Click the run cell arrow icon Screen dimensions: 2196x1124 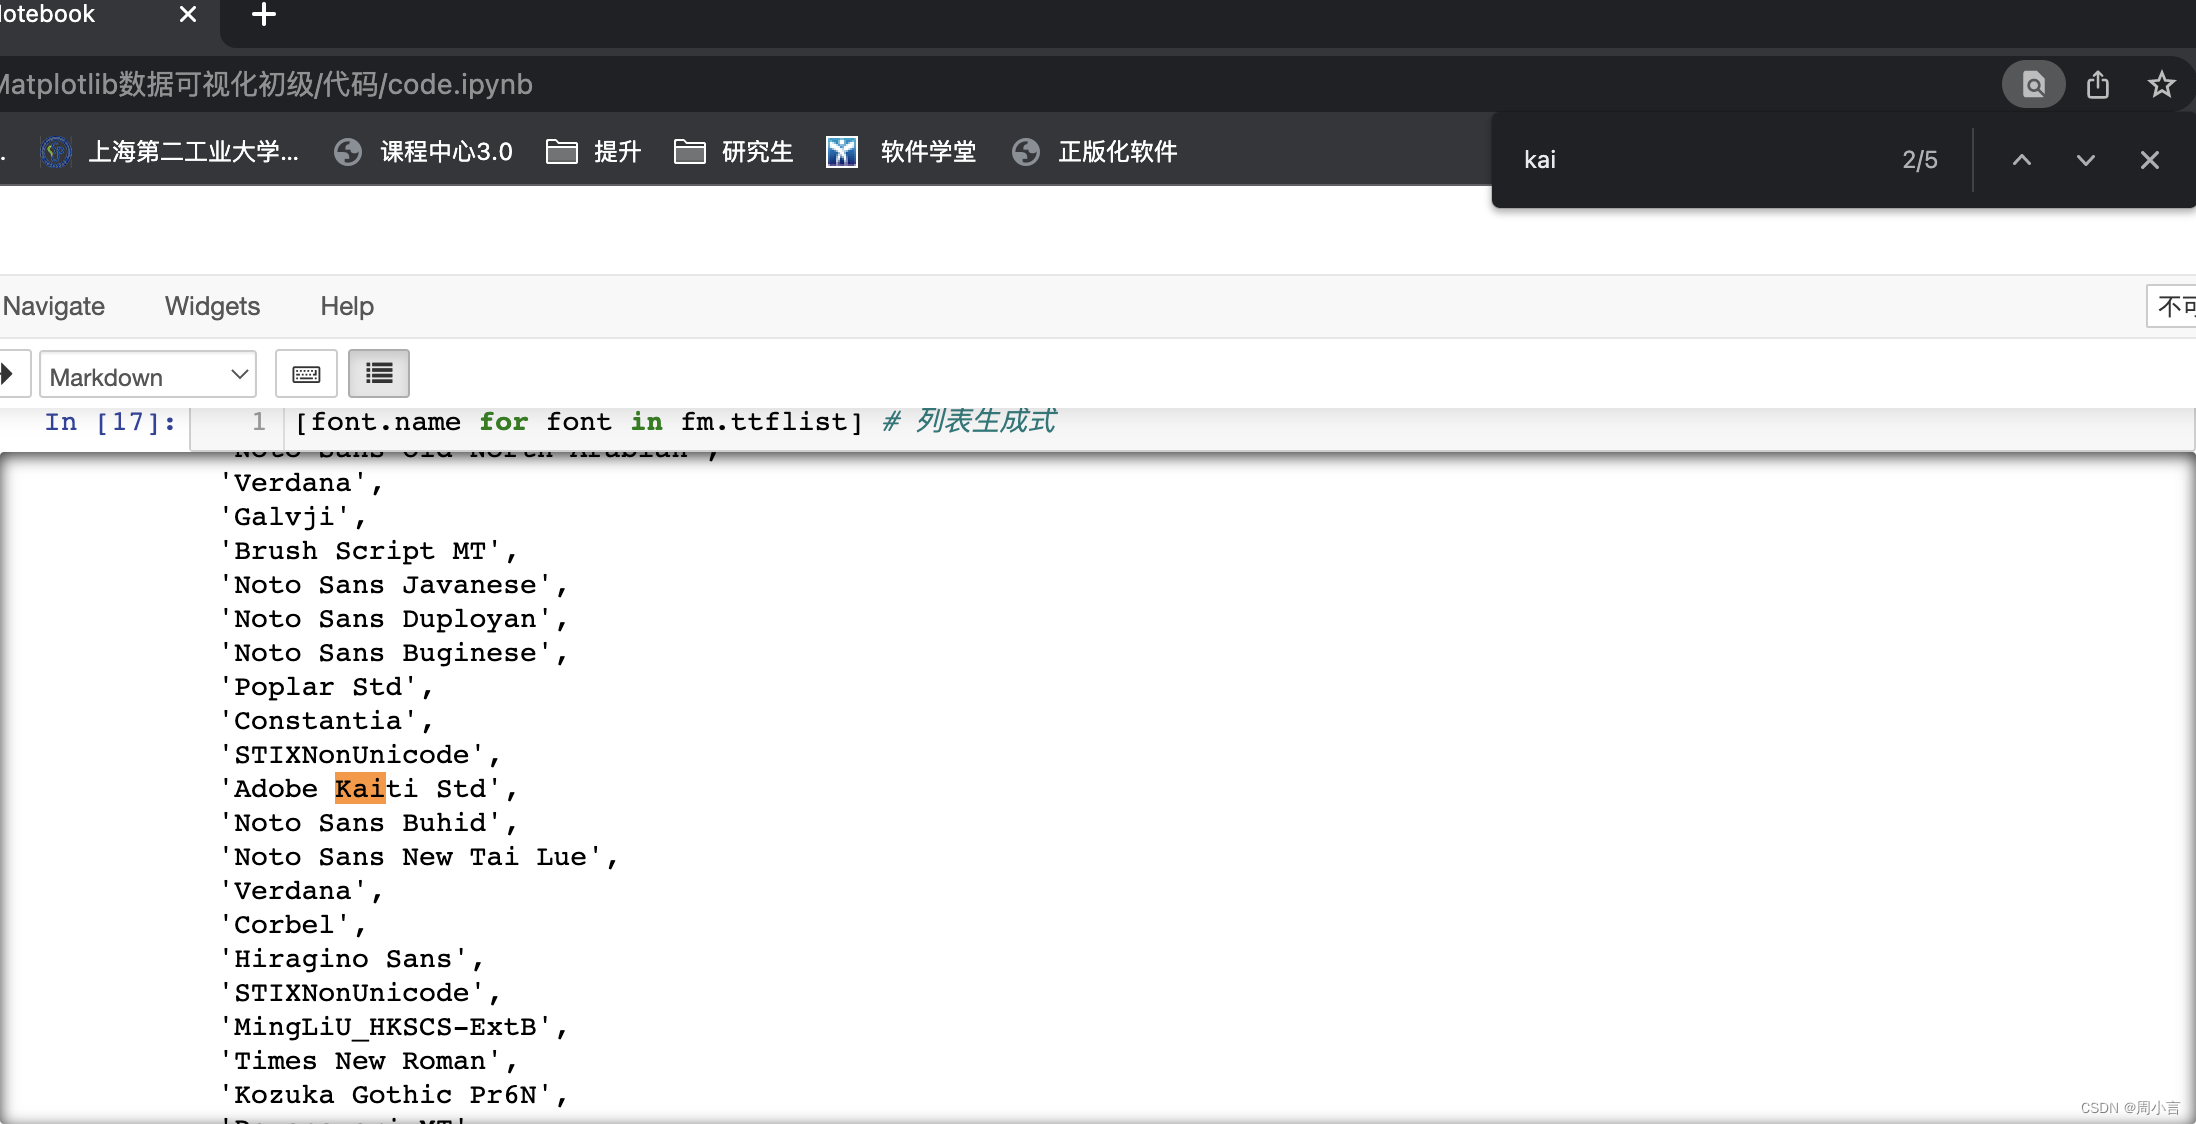point(8,374)
